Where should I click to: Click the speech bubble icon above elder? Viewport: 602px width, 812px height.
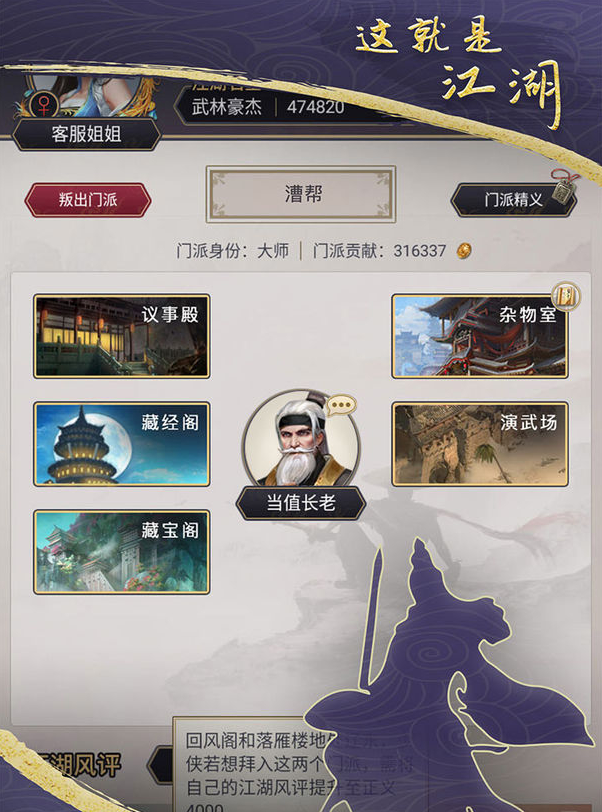[341, 405]
